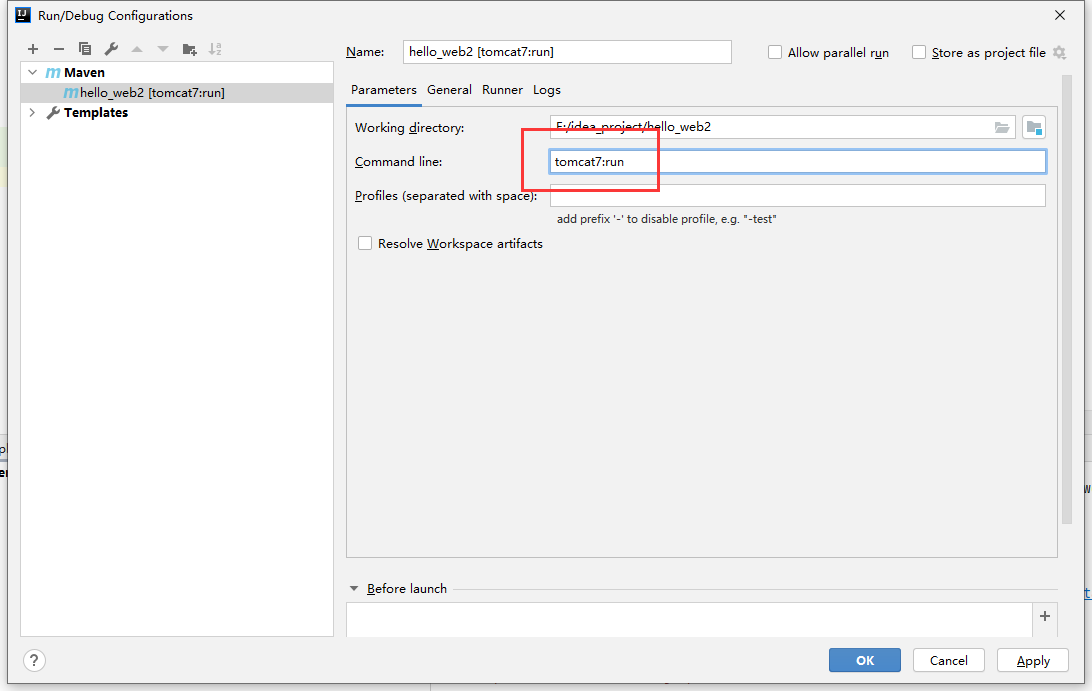This screenshot has width=1092, height=691.
Task: Click the OK button
Action: click(x=864, y=660)
